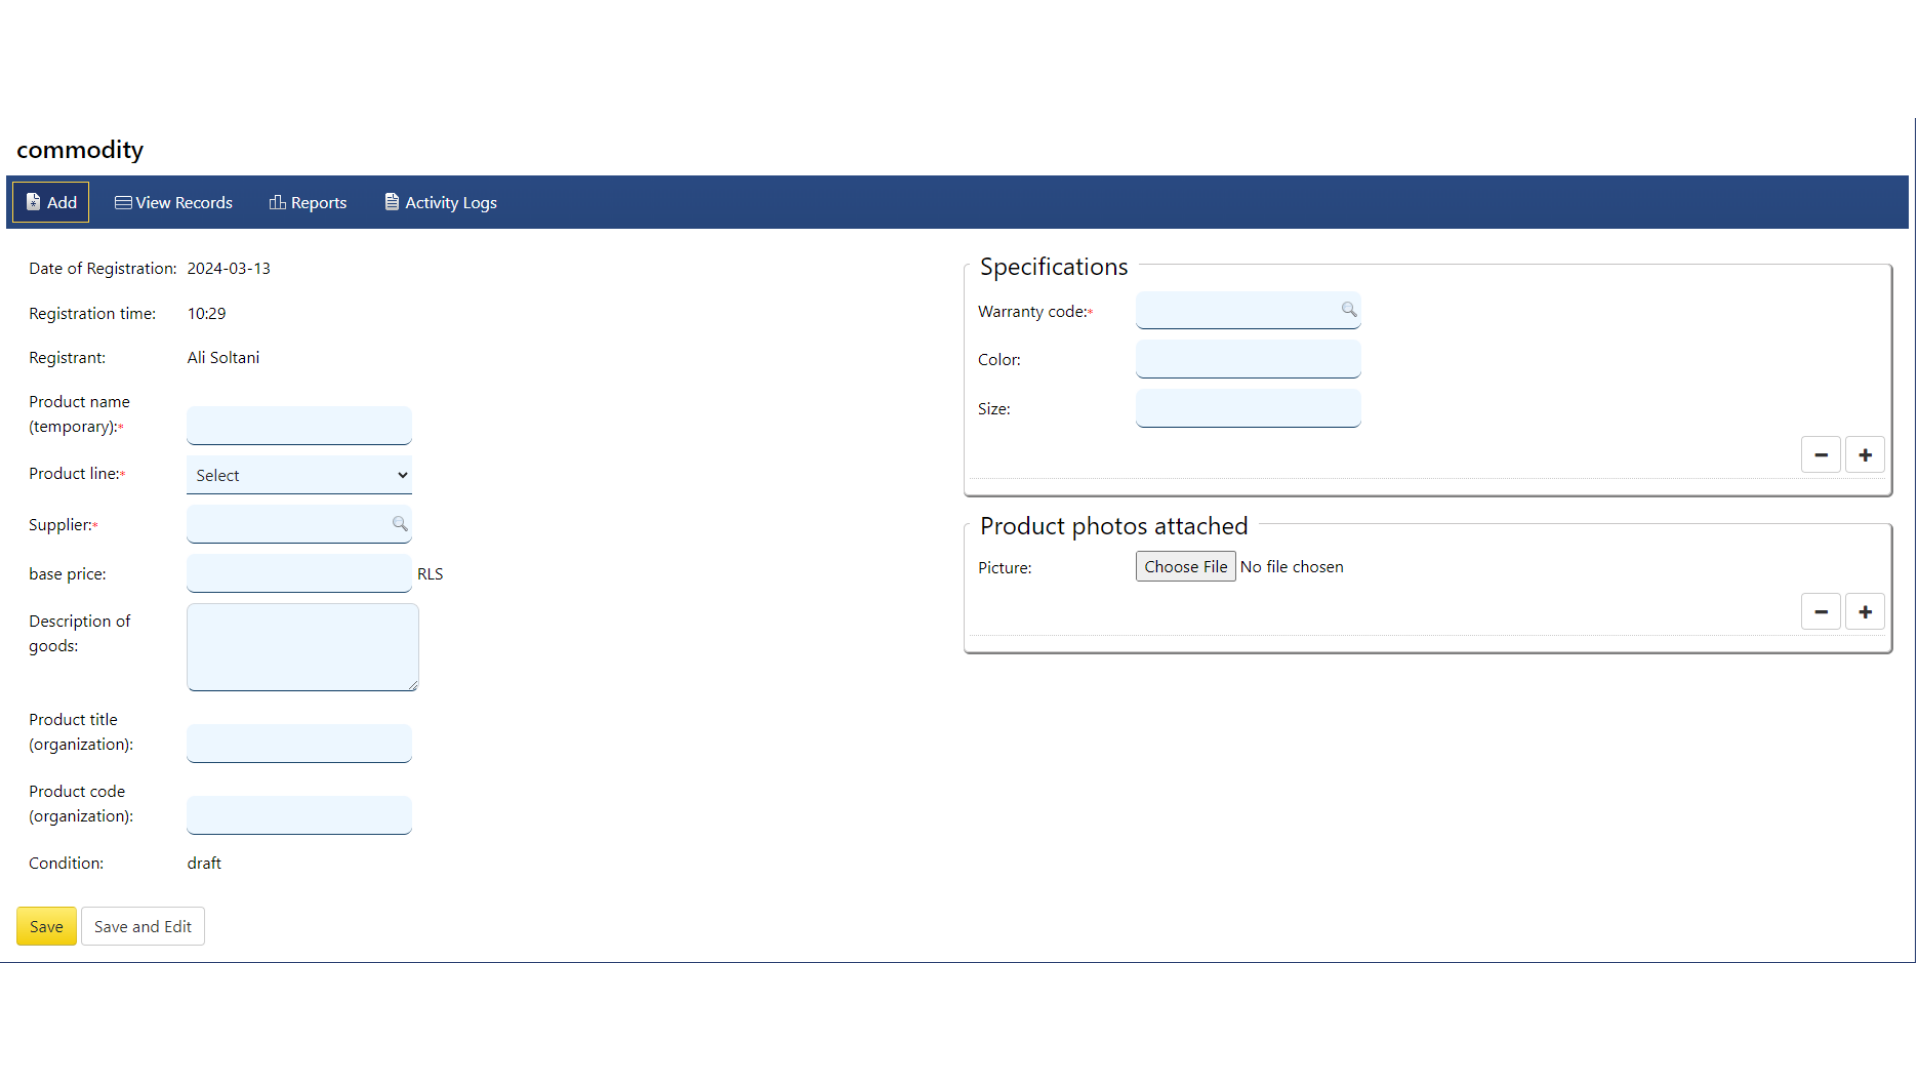
Task: Expand Specifications warranty code lookup
Action: 1348,309
